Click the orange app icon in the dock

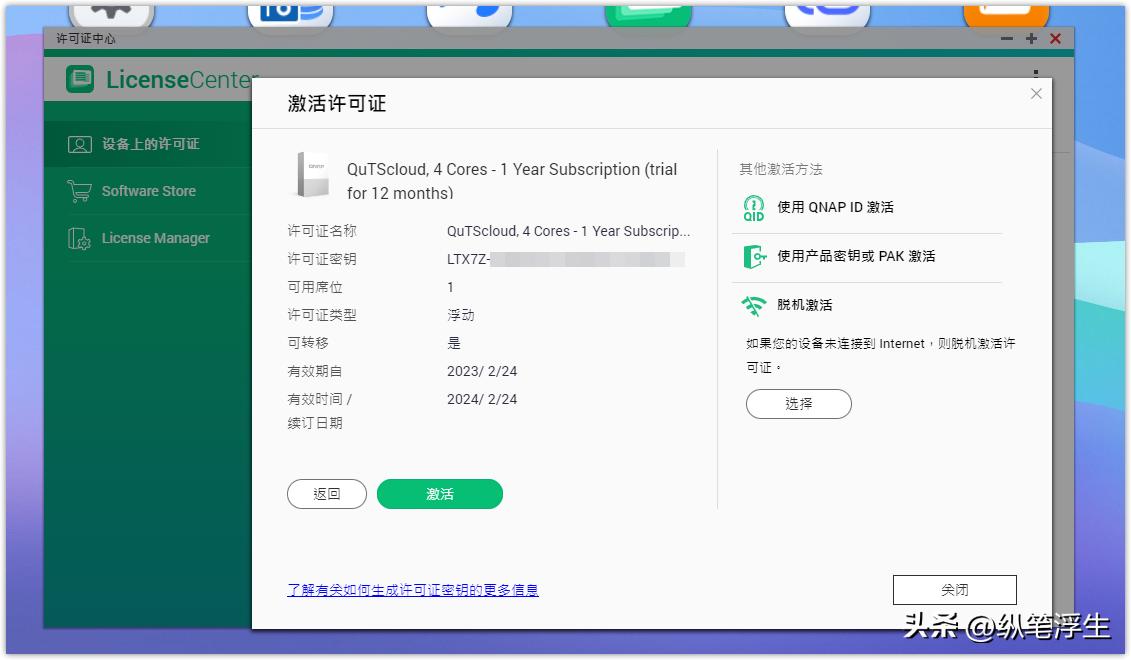(x=1008, y=12)
